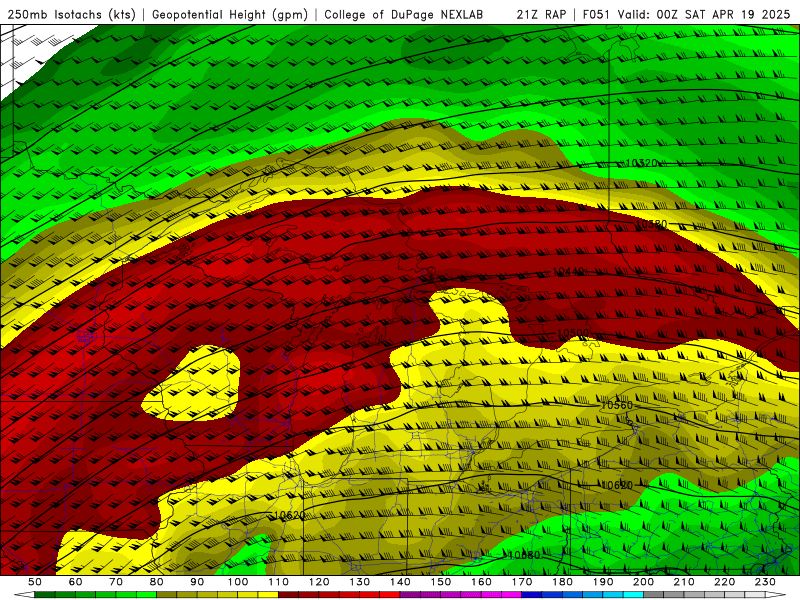Click the 100 value on the color scale
The width and height of the screenshot is (800, 600).
click(x=238, y=582)
